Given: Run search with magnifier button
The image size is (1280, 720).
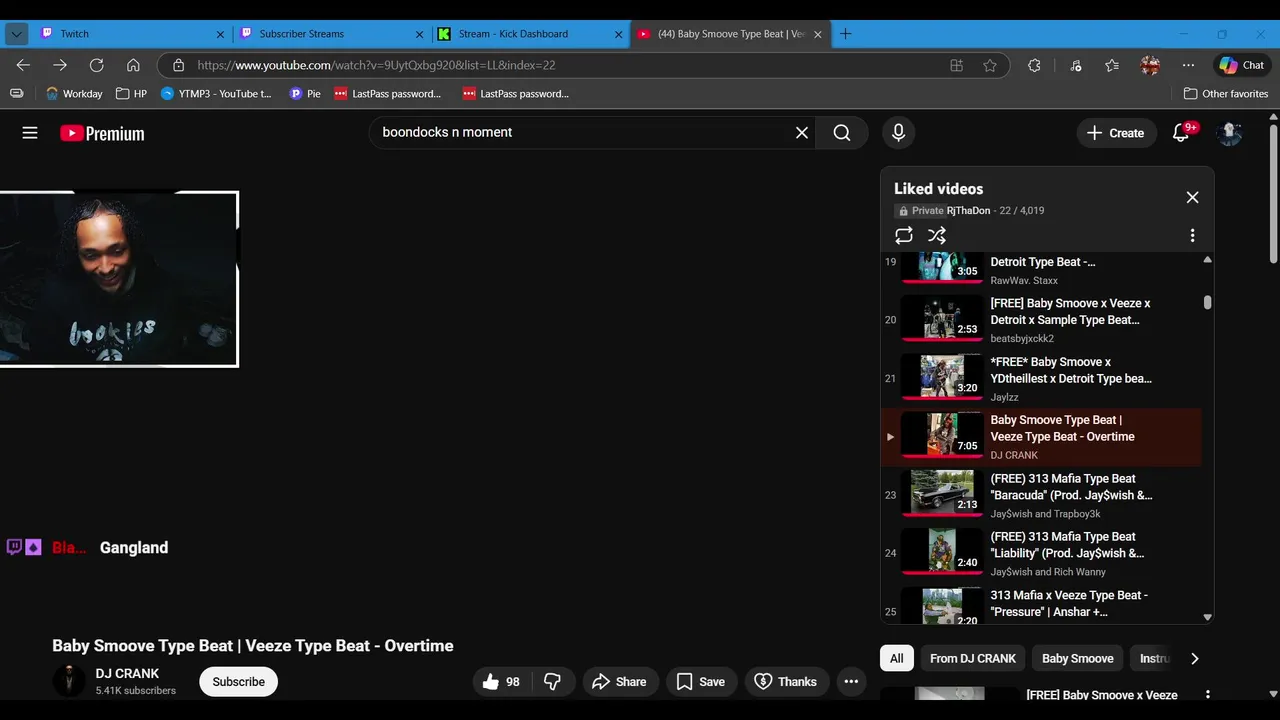Looking at the screenshot, I should (842, 132).
